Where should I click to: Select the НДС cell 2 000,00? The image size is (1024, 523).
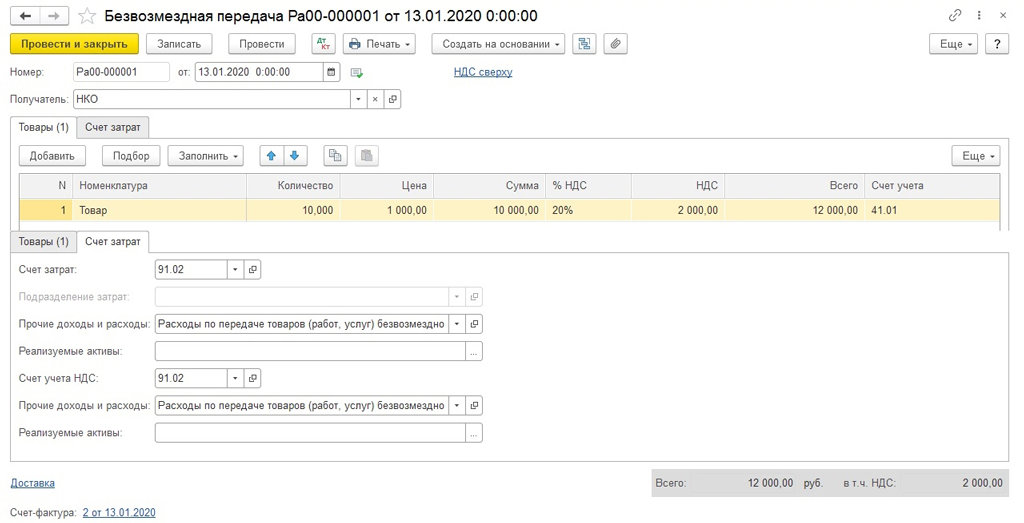point(678,210)
